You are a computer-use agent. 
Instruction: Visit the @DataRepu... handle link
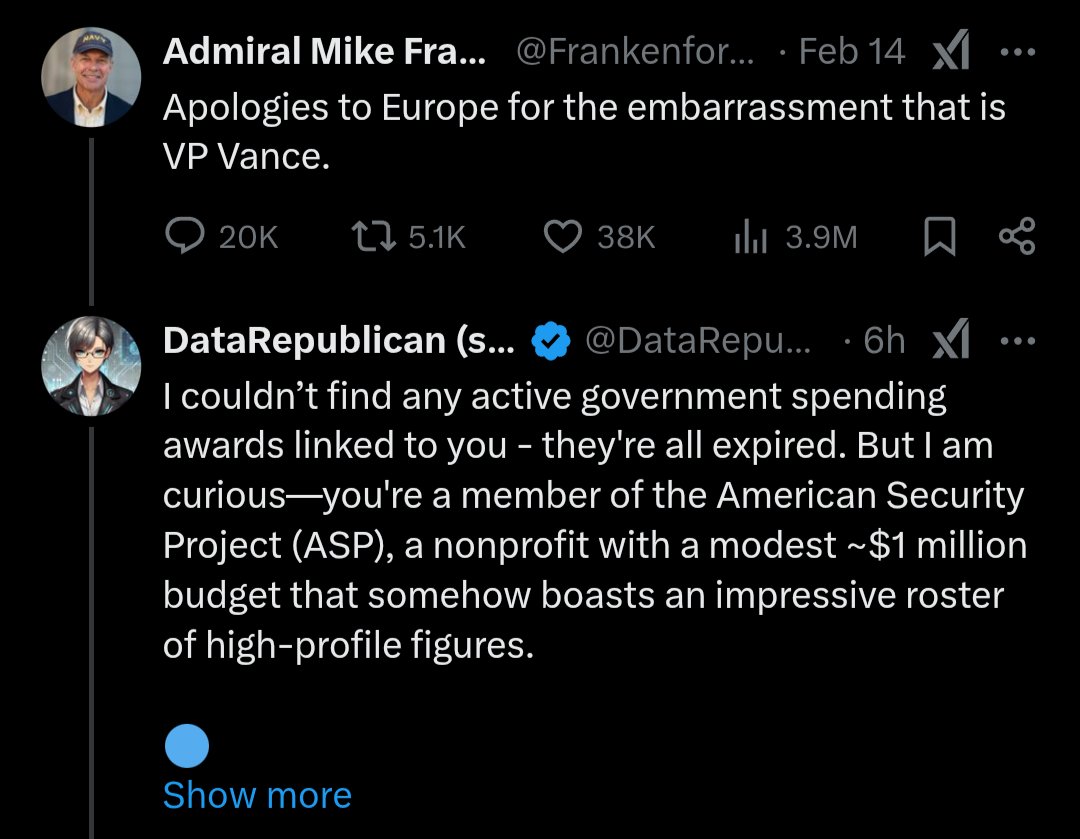pos(698,340)
